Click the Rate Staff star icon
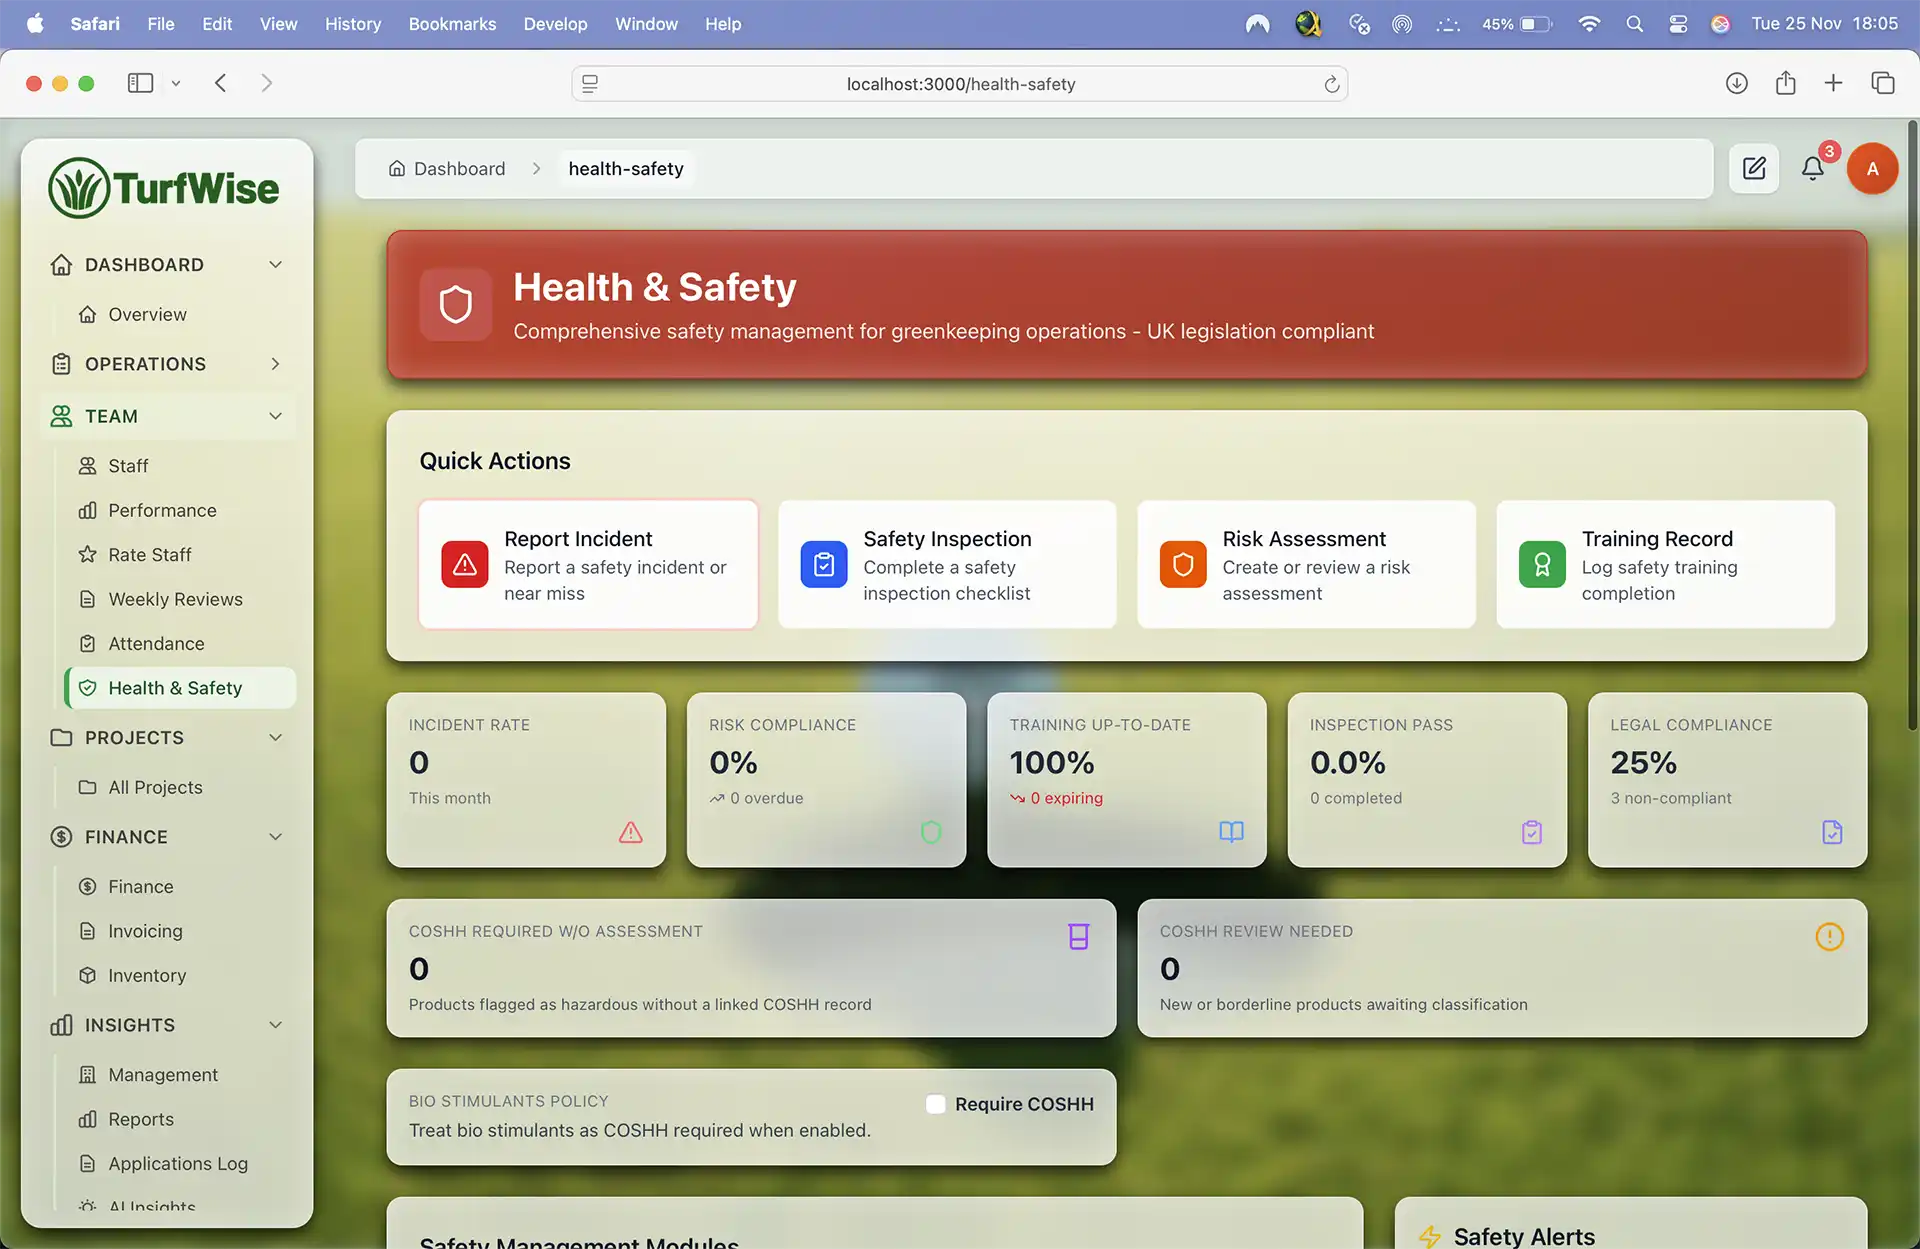Image resolution: width=1920 pixels, height=1249 pixels. pos(87,554)
